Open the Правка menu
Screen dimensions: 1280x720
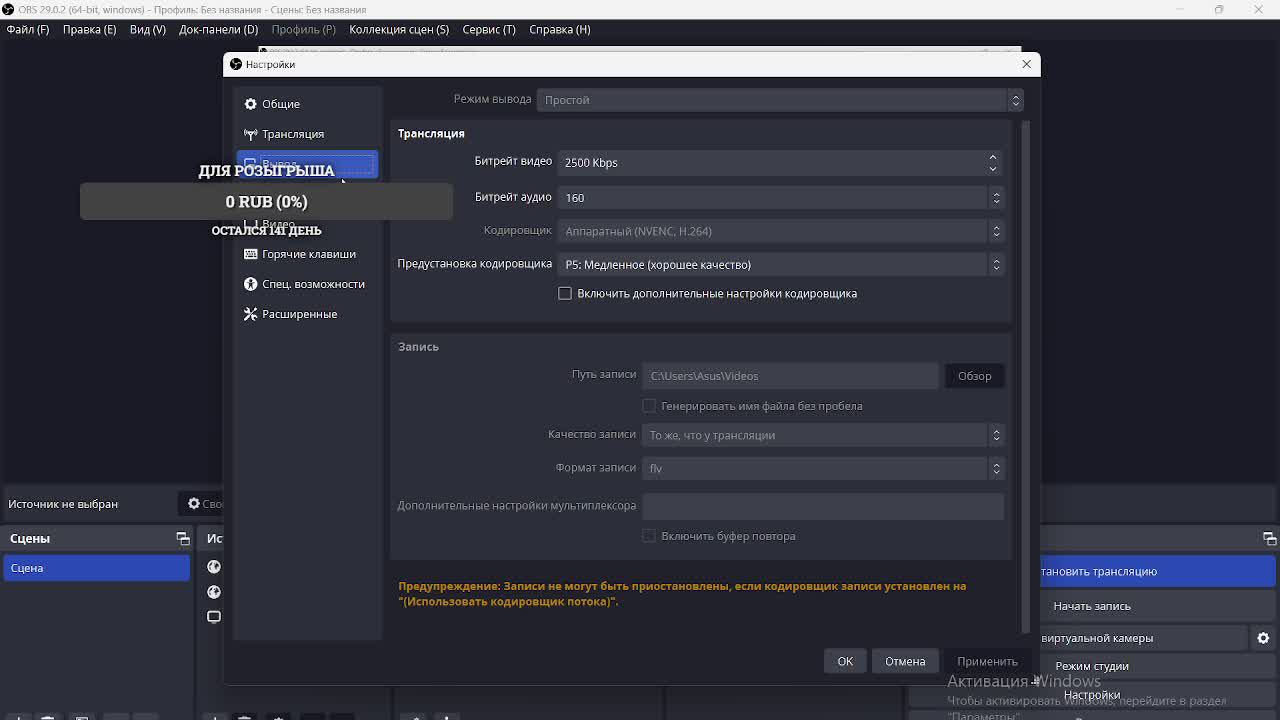(x=89, y=29)
